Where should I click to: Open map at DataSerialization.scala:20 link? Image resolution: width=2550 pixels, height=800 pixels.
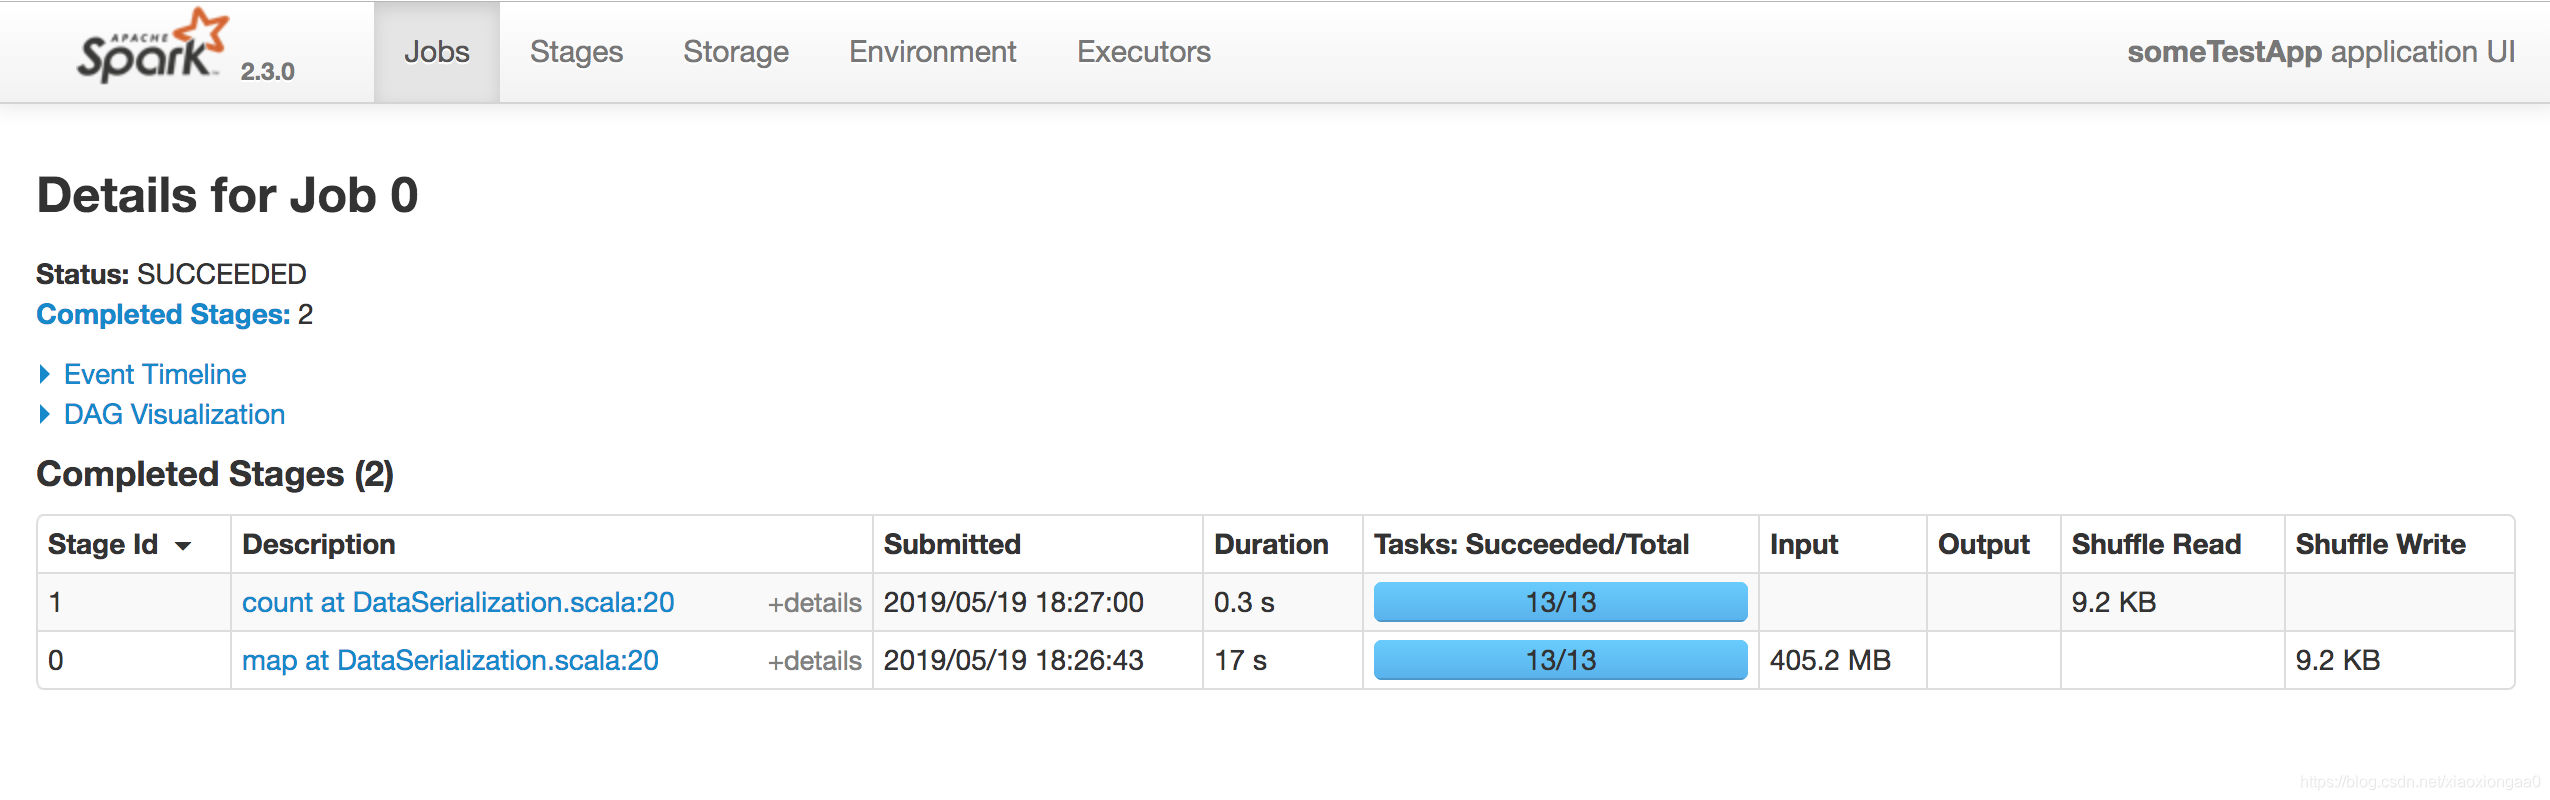point(450,660)
